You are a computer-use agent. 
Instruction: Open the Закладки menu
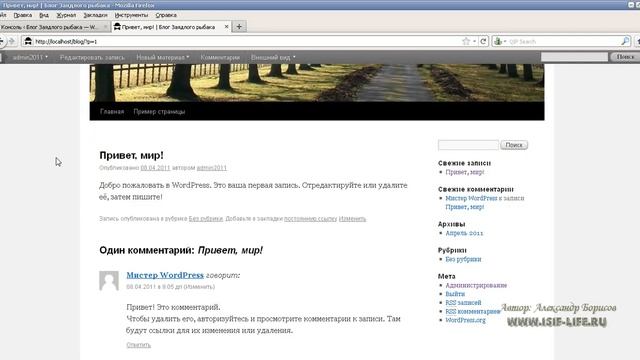click(x=95, y=15)
